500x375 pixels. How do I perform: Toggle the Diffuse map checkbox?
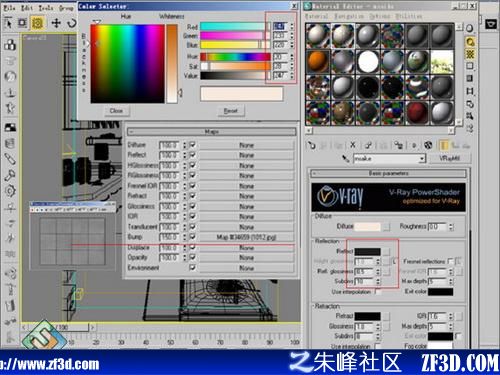click(x=192, y=145)
